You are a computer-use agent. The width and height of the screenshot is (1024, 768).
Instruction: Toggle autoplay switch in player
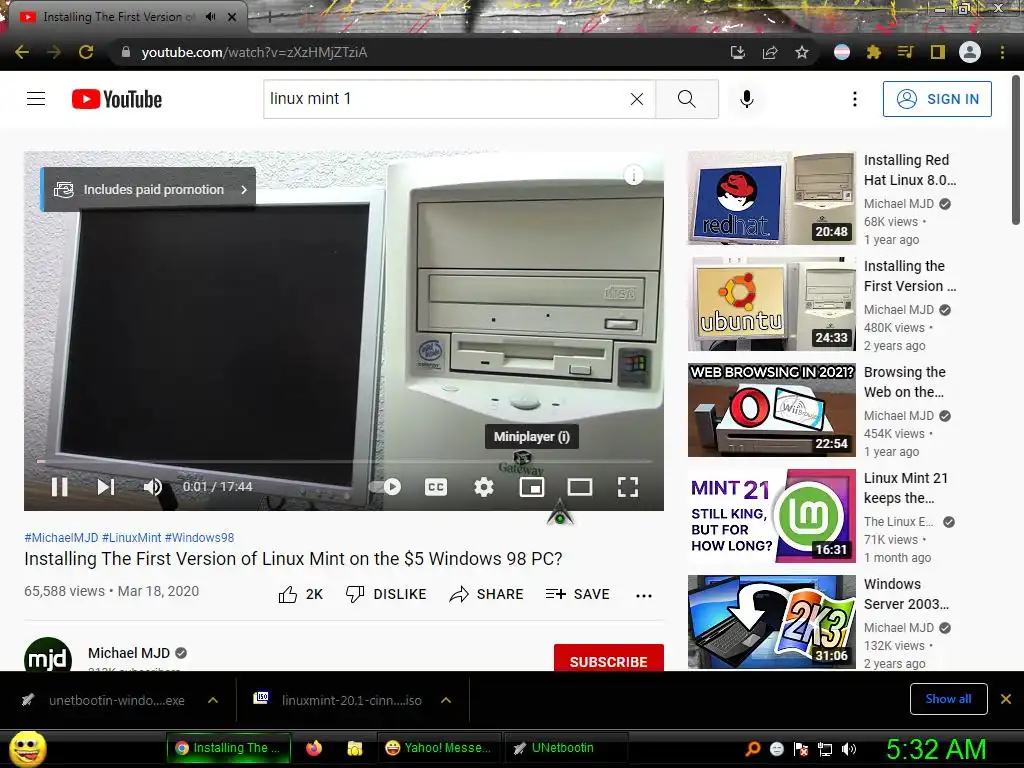click(386, 487)
